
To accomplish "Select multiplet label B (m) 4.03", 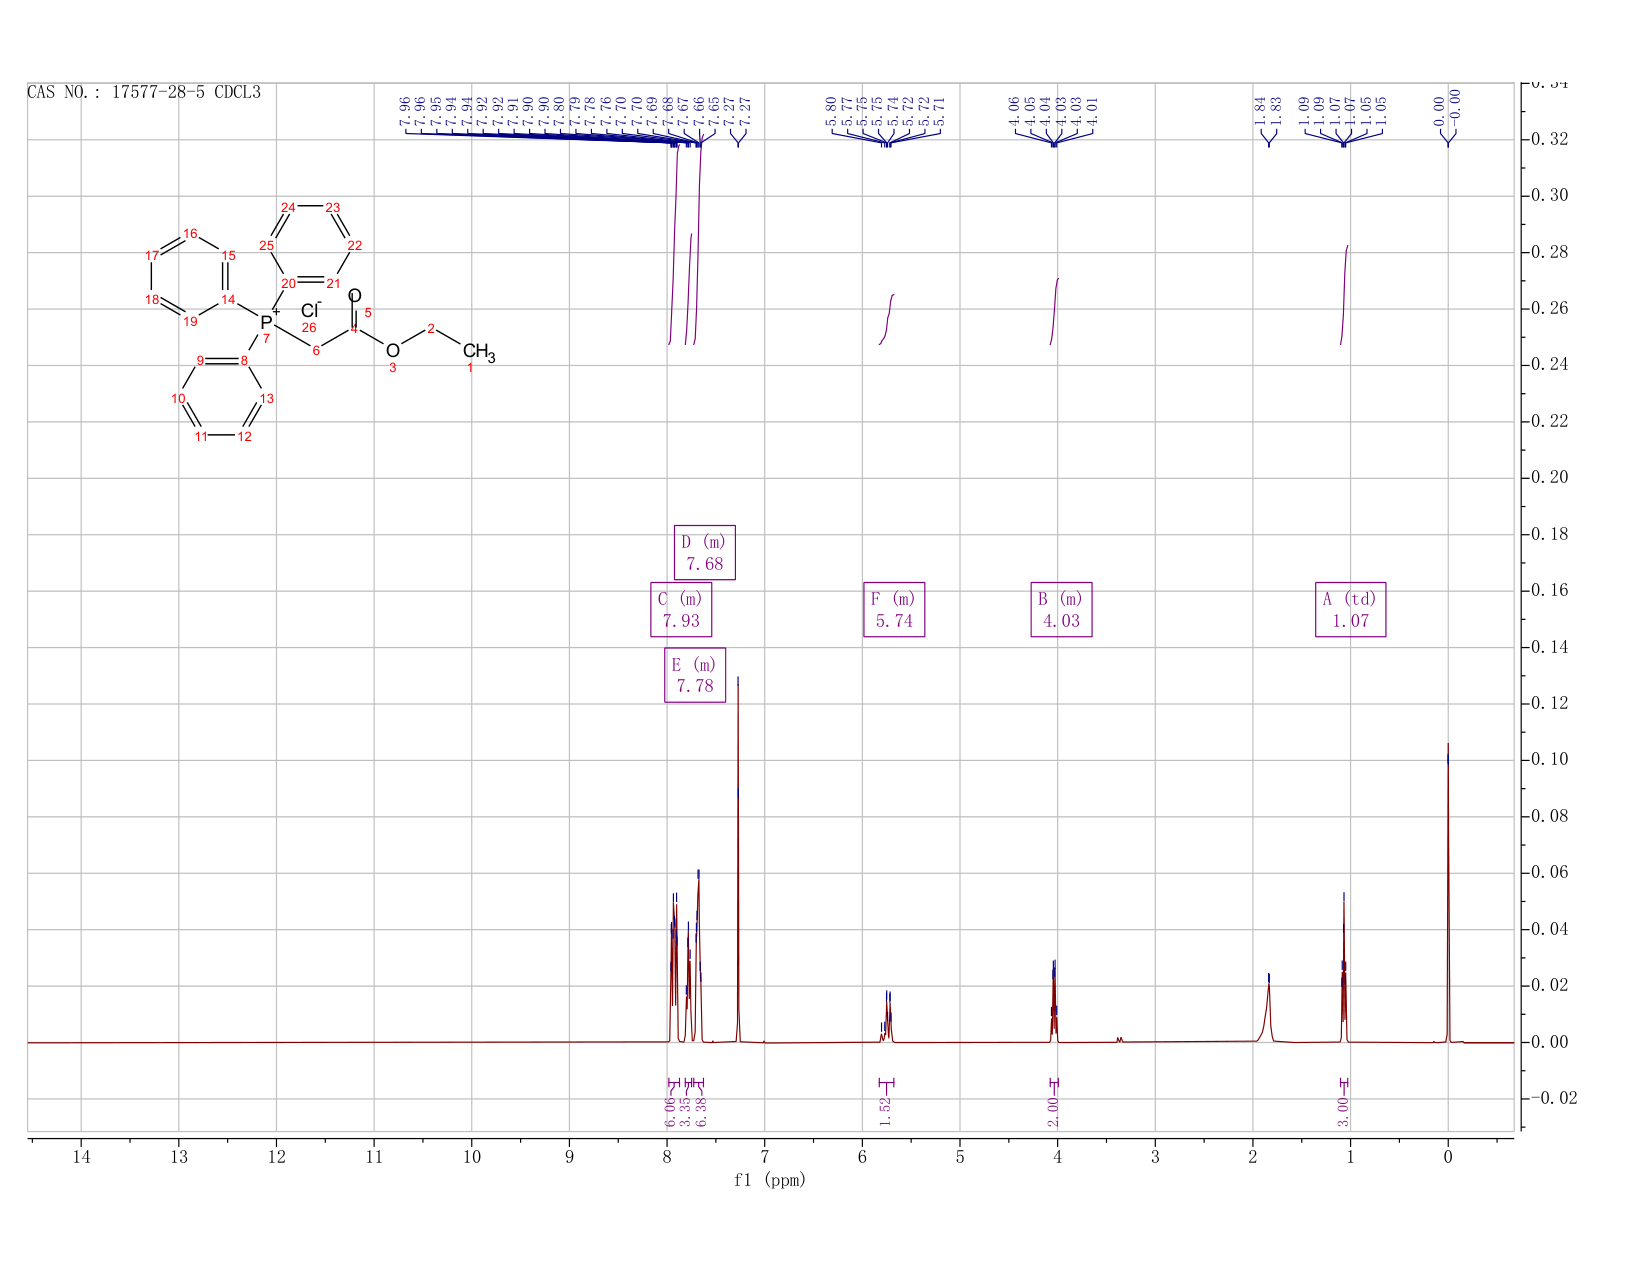I will pos(1061,609).
